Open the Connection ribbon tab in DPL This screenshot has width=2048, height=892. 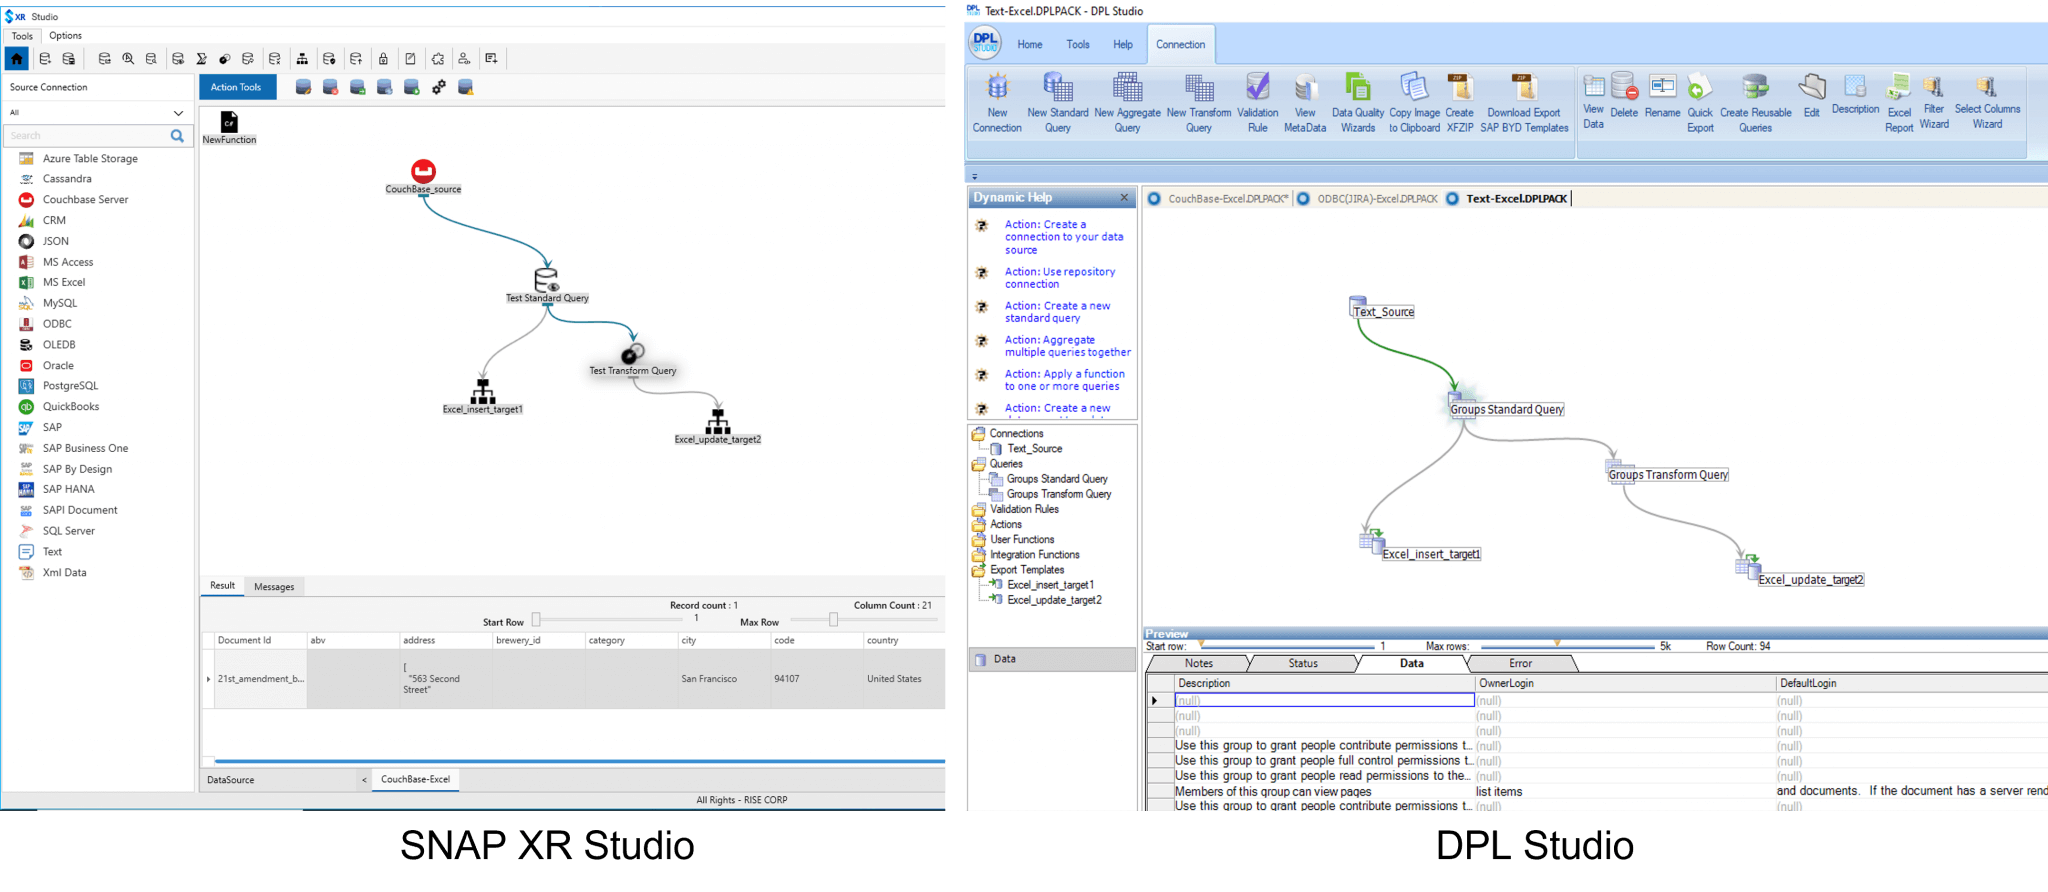click(x=1180, y=45)
